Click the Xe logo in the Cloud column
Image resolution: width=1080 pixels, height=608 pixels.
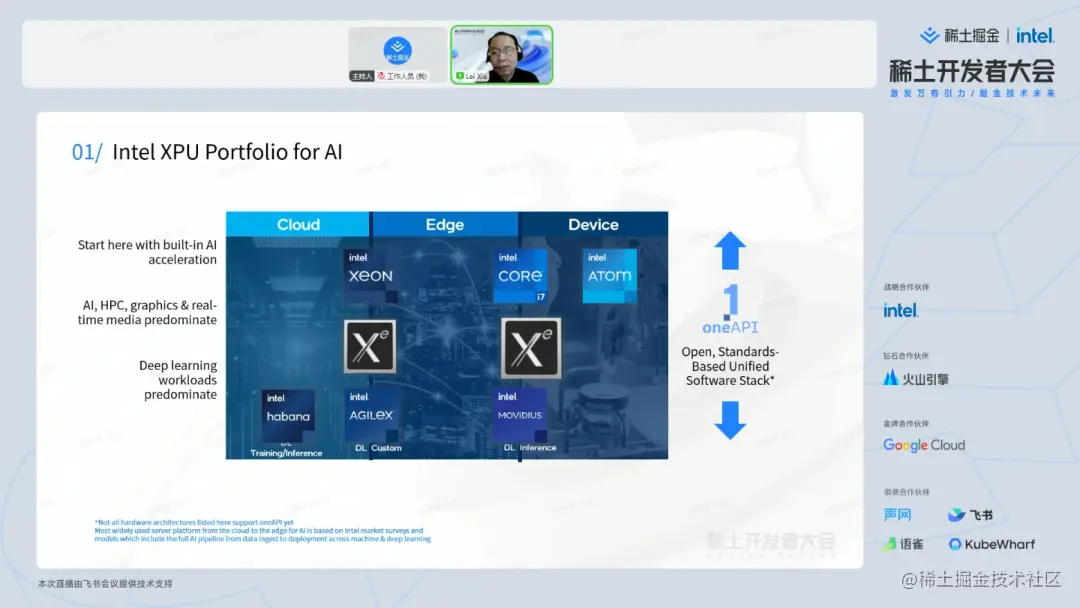pyautogui.click(x=370, y=346)
